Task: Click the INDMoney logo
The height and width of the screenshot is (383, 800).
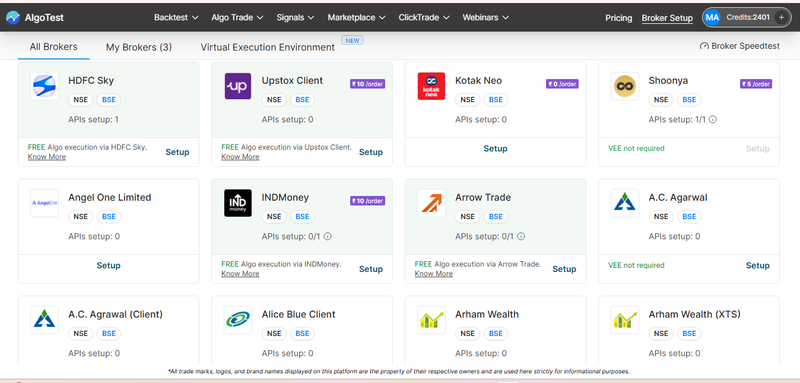Action: click(238, 203)
